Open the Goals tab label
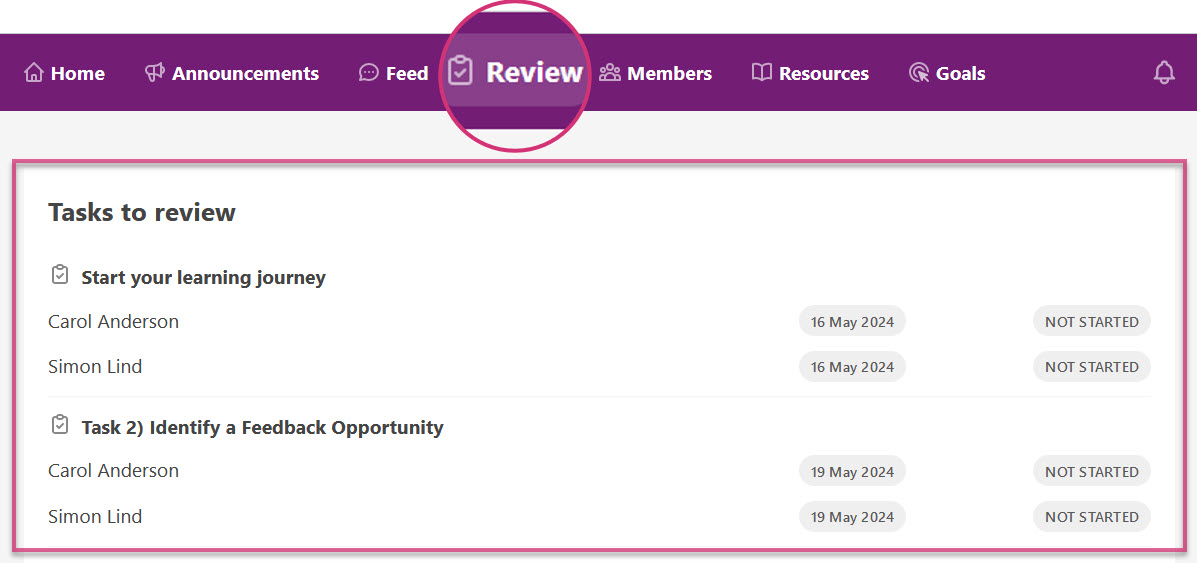The height and width of the screenshot is (563, 1197). [x=960, y=73]
